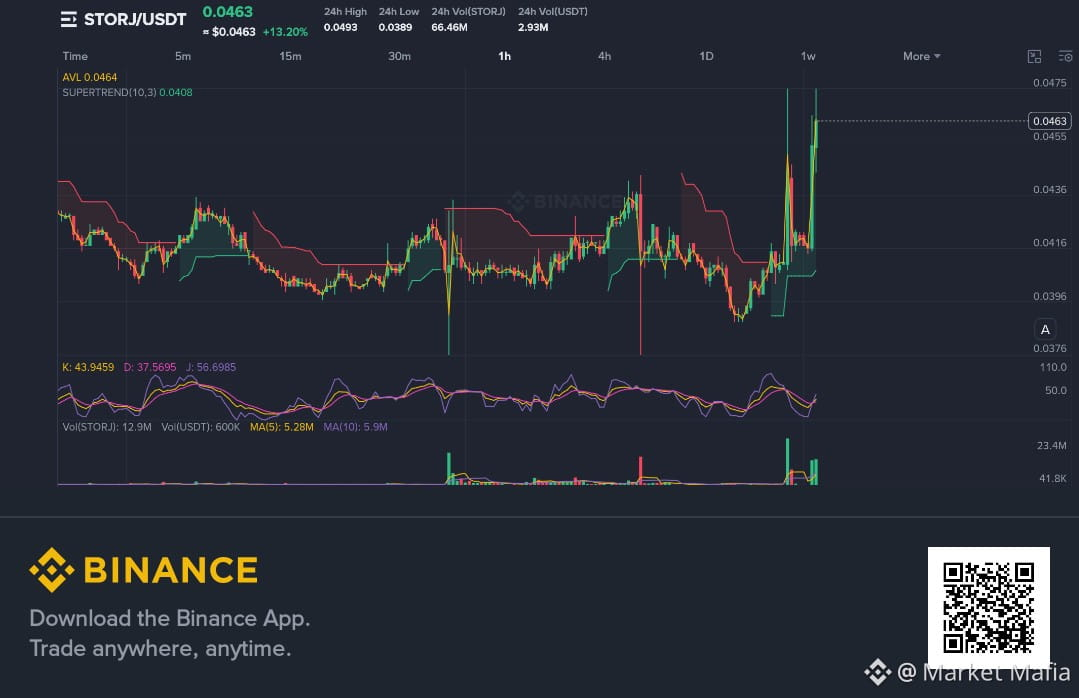This screenshot has height=698, width=1079.
Task: Click the Vol(USDT): 600K label
Action: (x=201, y=427)
